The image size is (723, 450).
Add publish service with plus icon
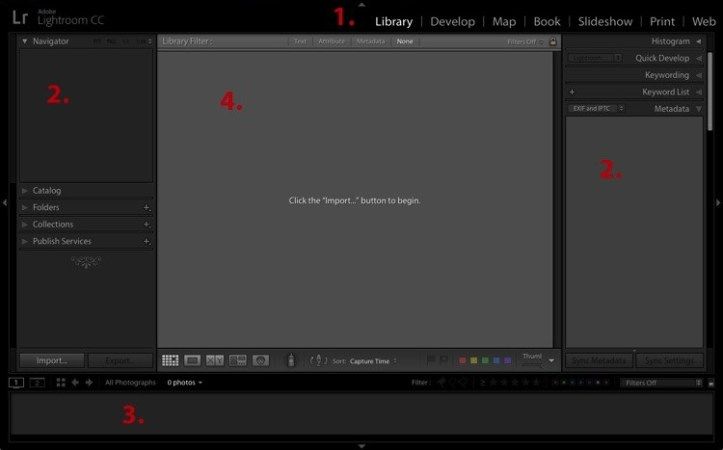click(146, 241)
